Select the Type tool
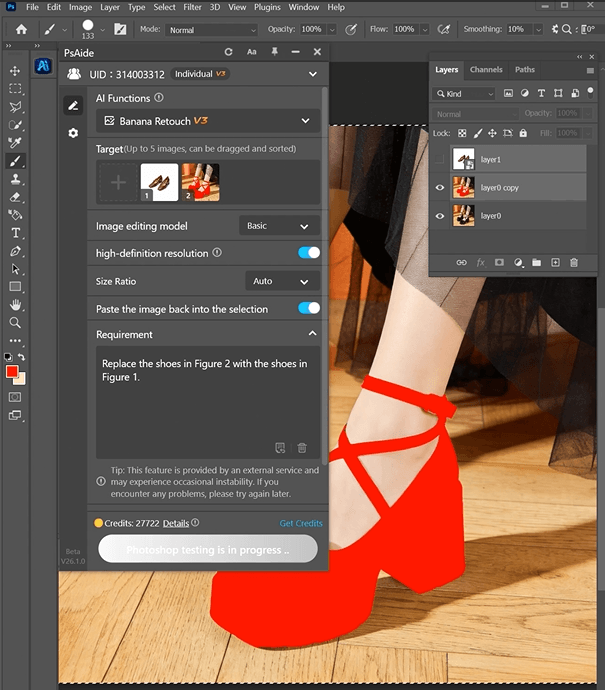This screenshot has height=690, width=605. point(15,233)
